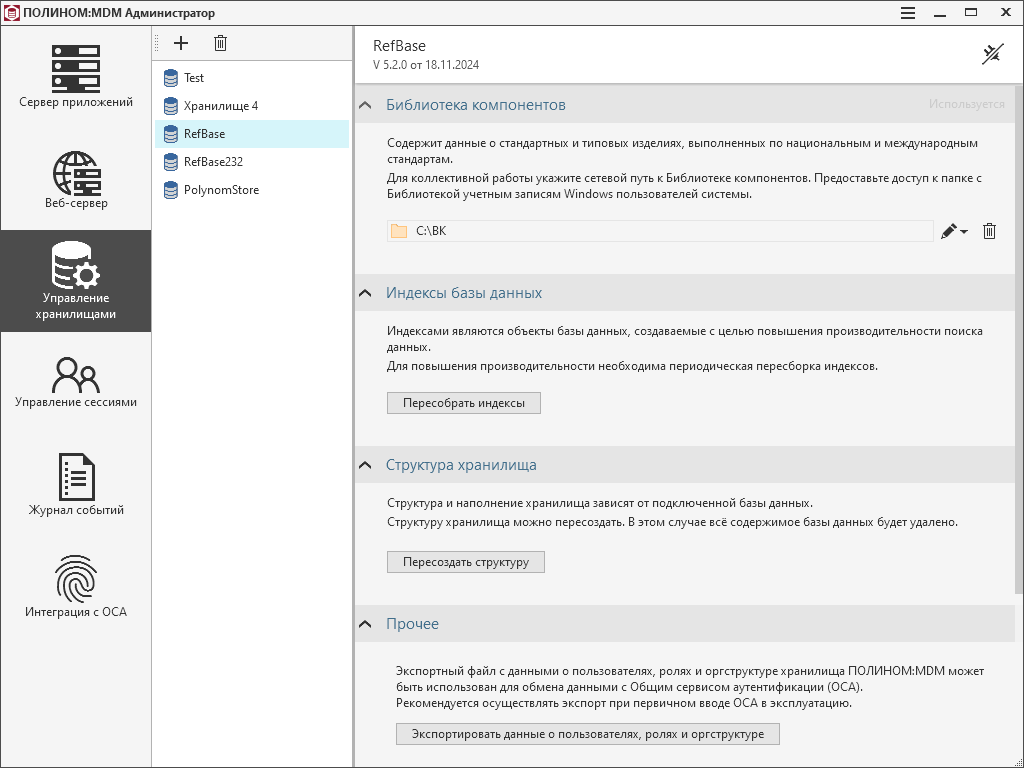The width and height of the screenshot is (1024, 768).
Task: Open Интеграция с ОСА section
Action: tap(76, 587)
